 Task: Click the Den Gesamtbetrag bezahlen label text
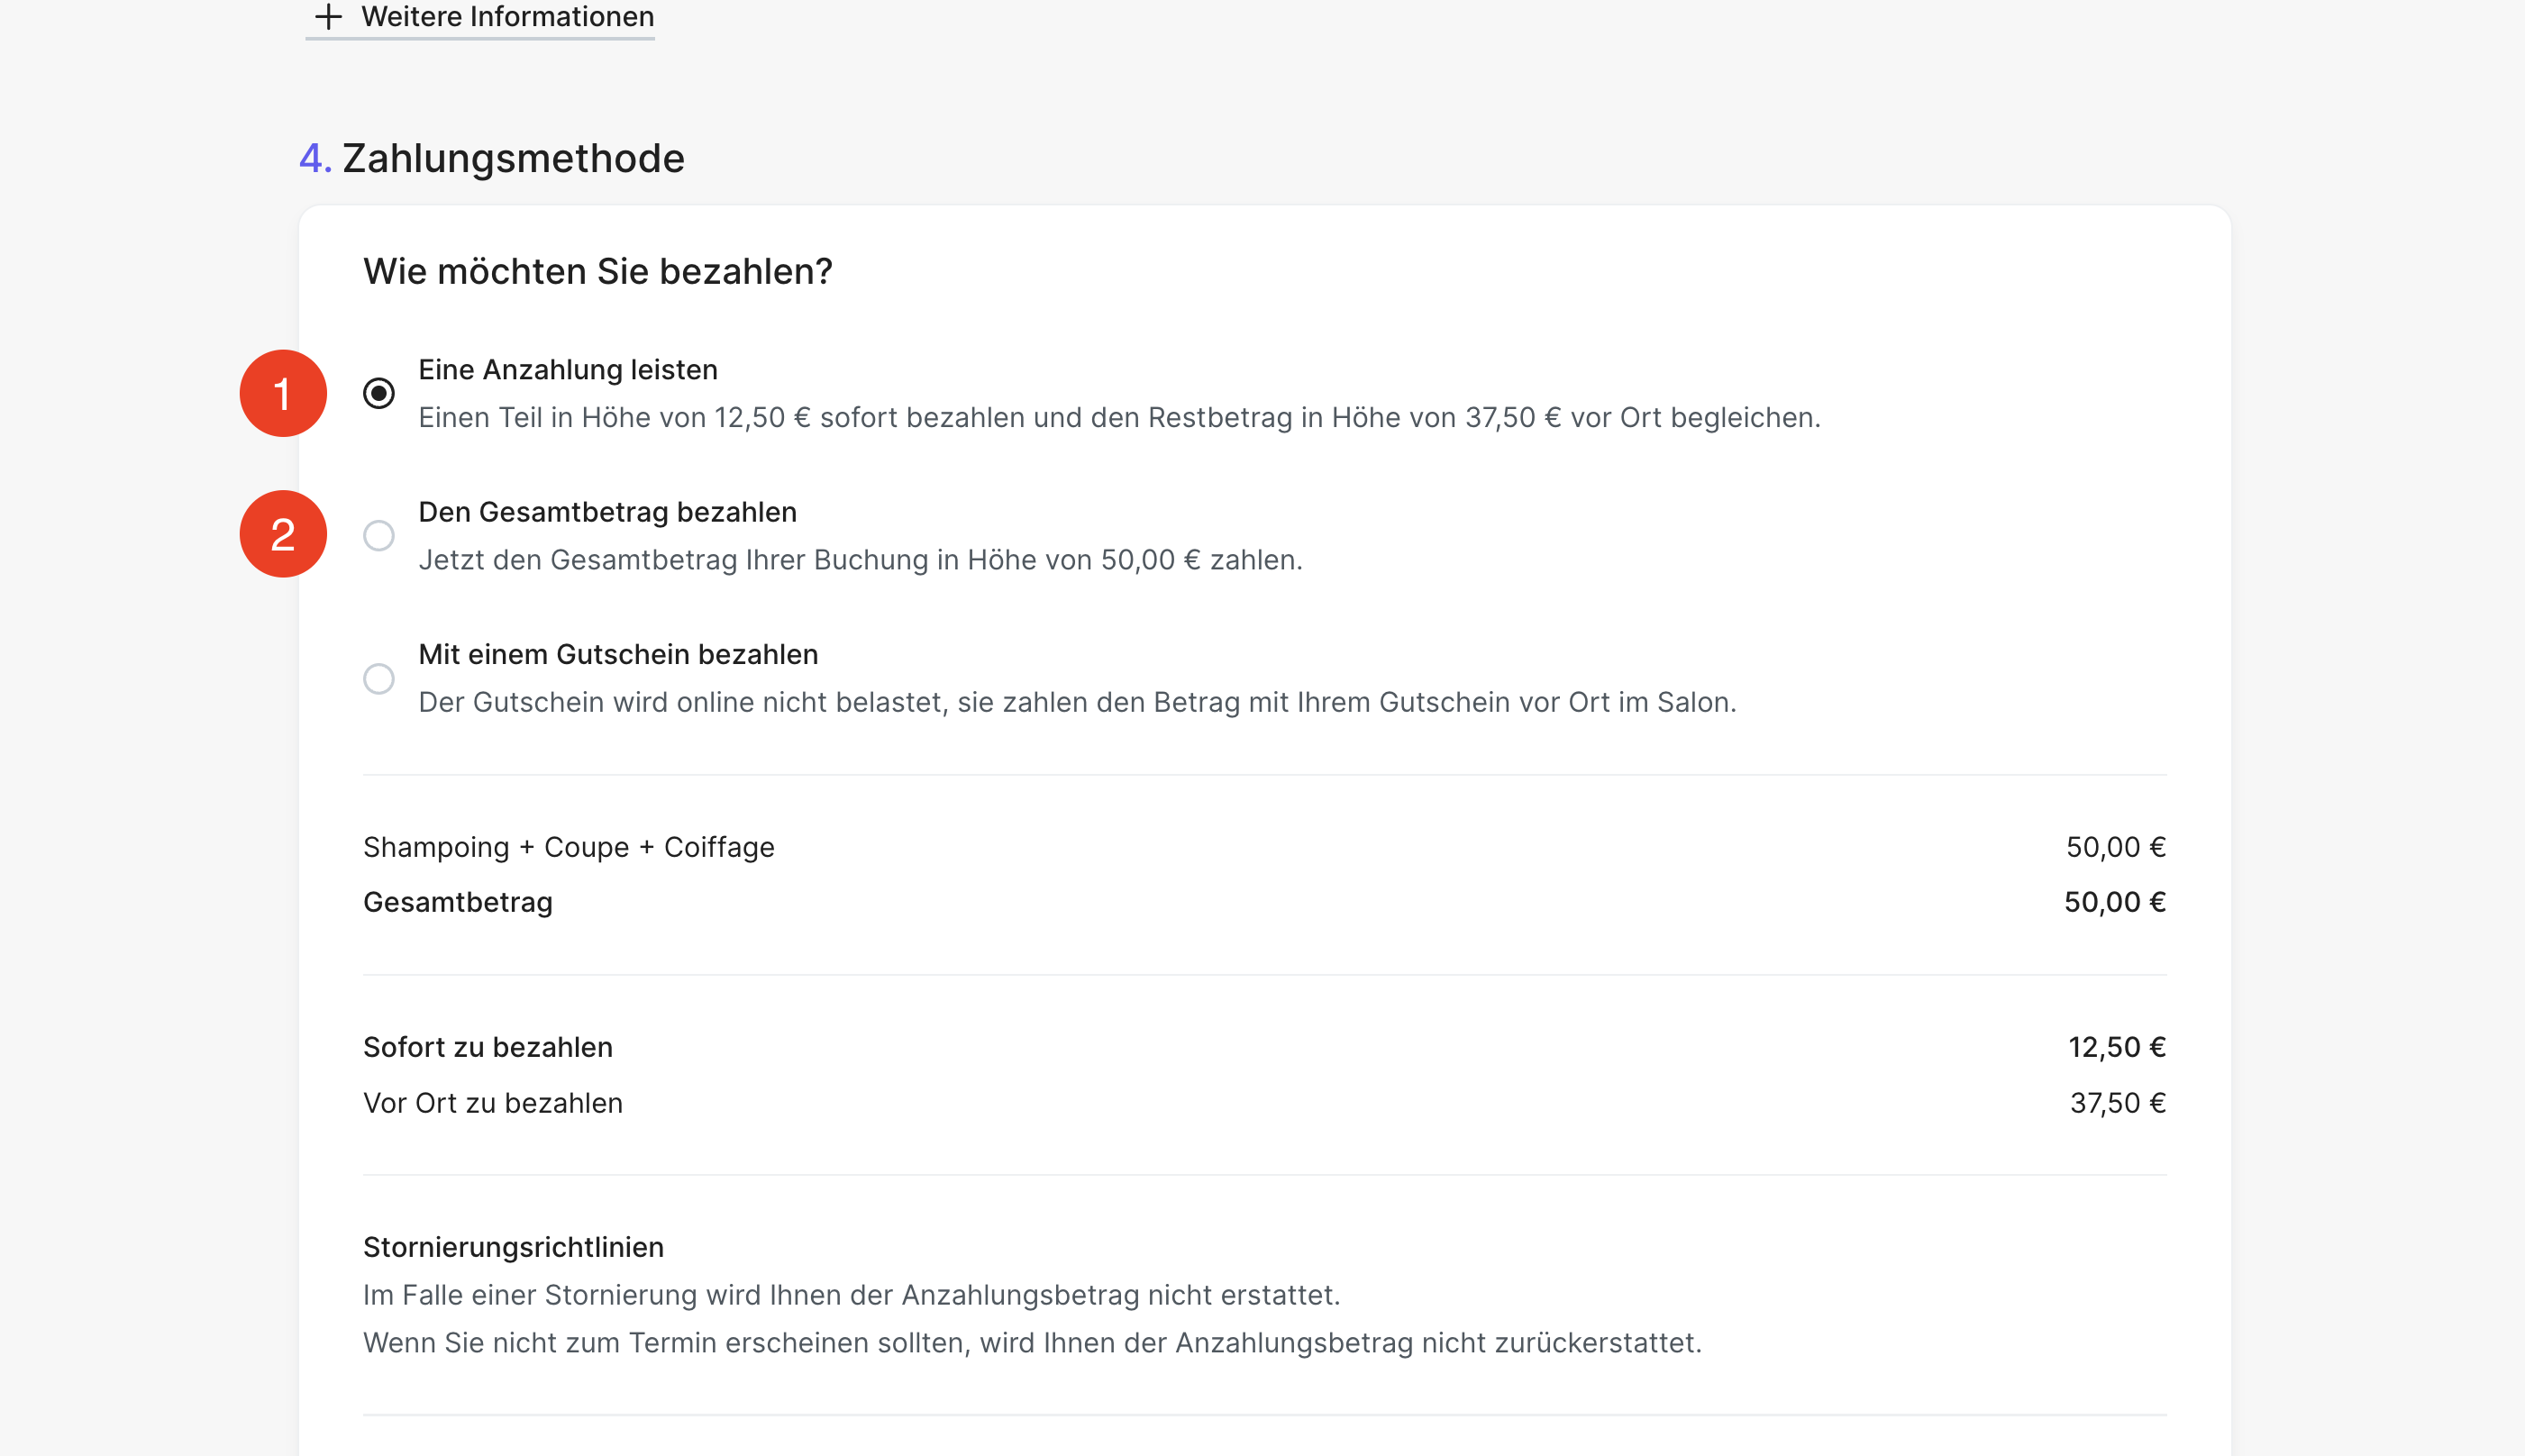click(607, 512)
